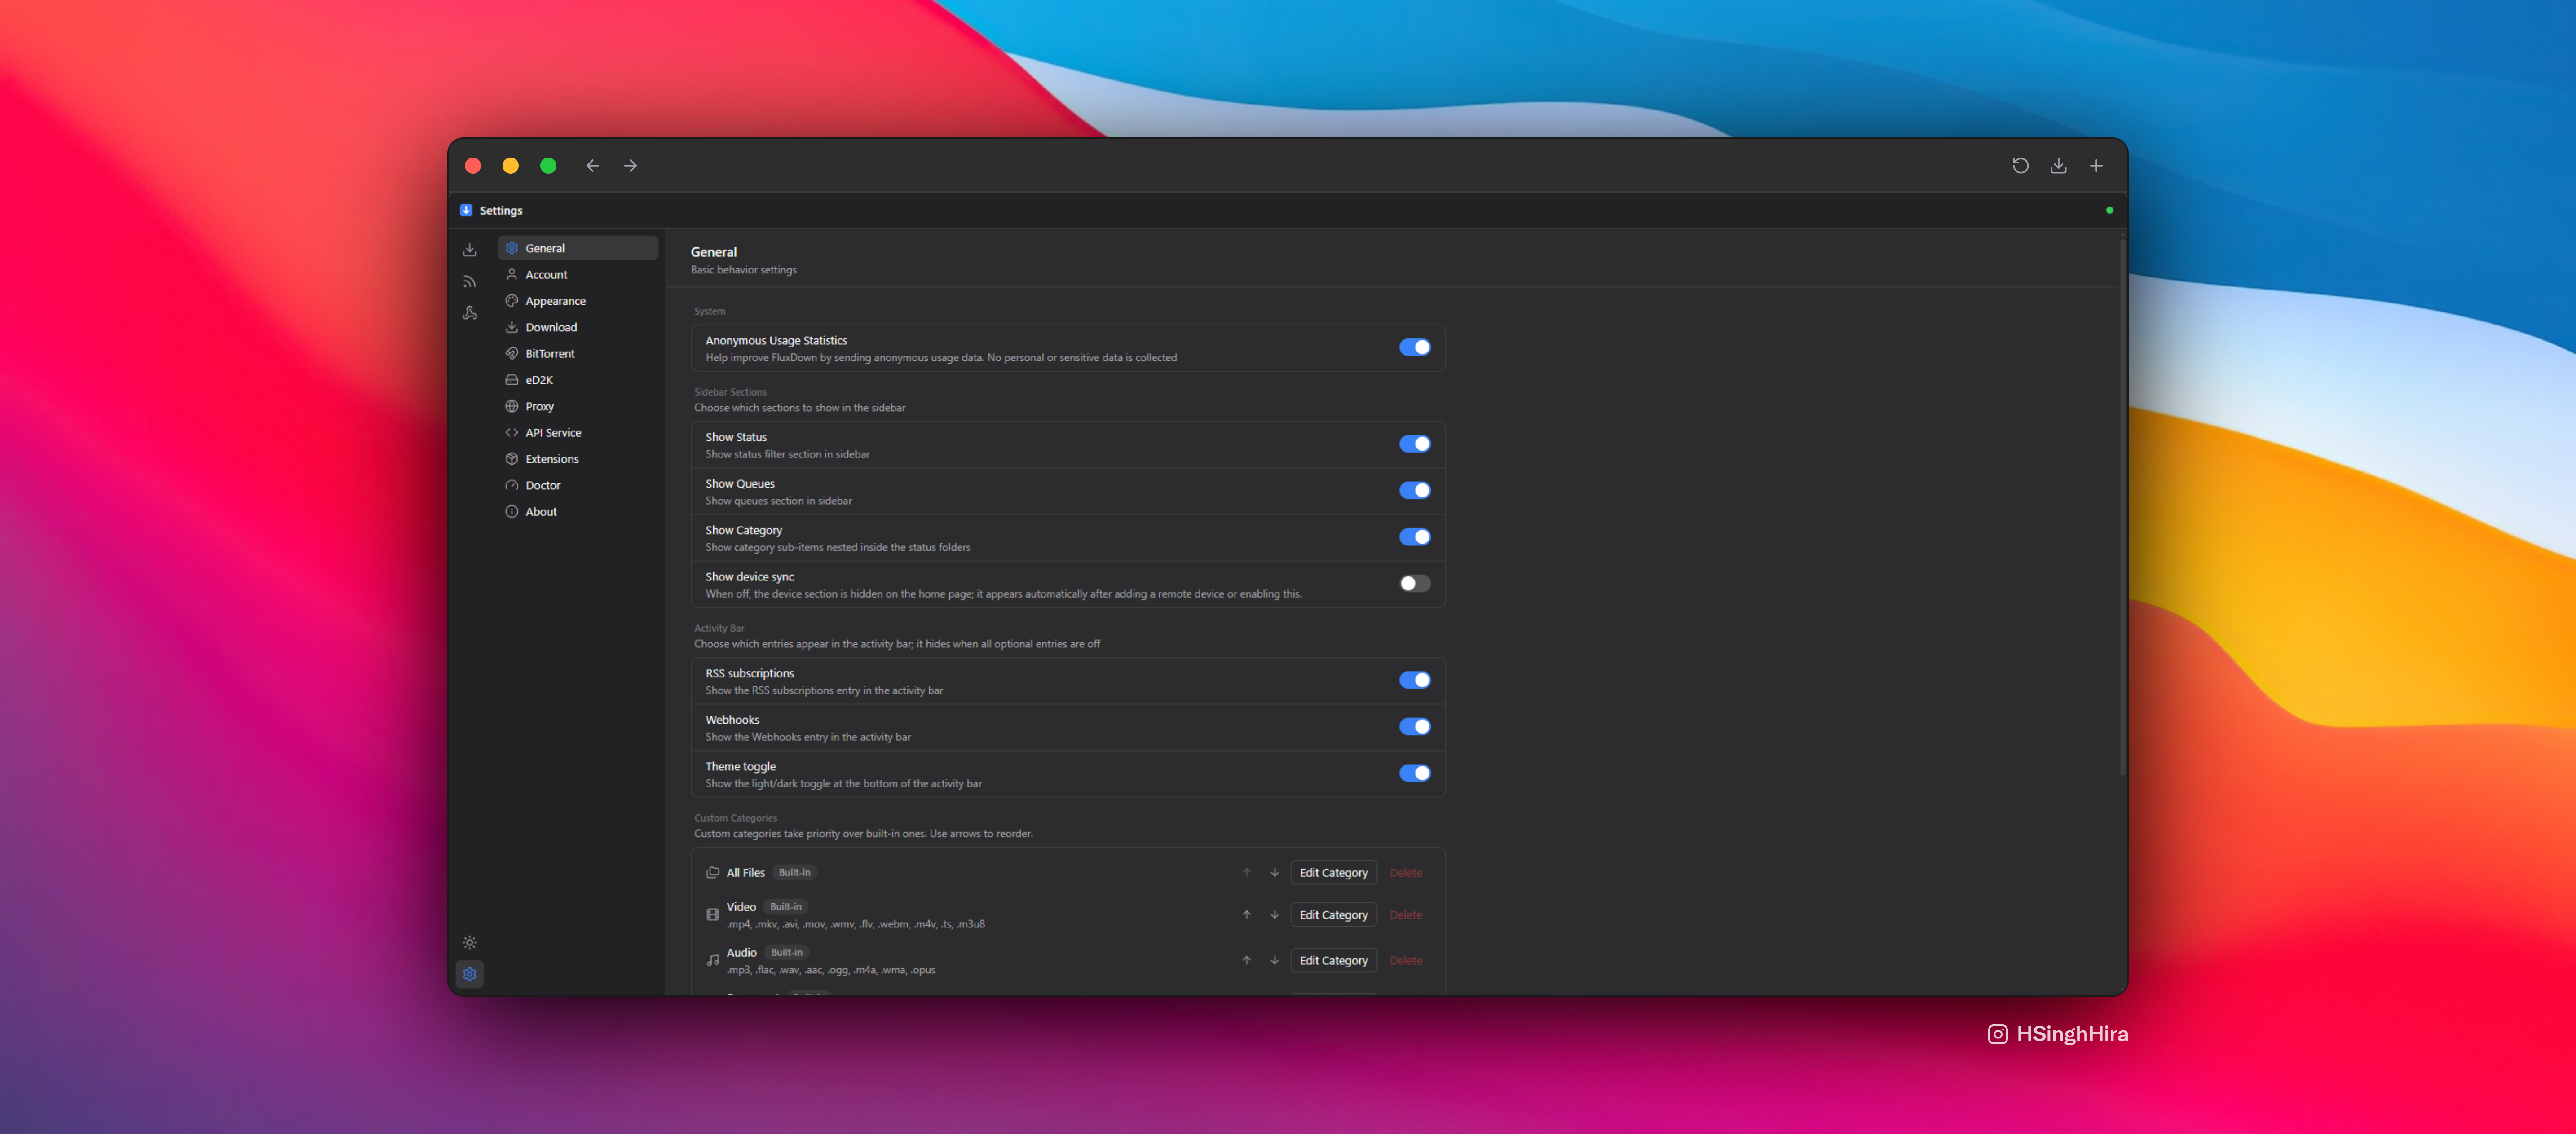2576x1134 pixels.
Task: Open Appearance settings section
Action: click(x=577, y=301)
